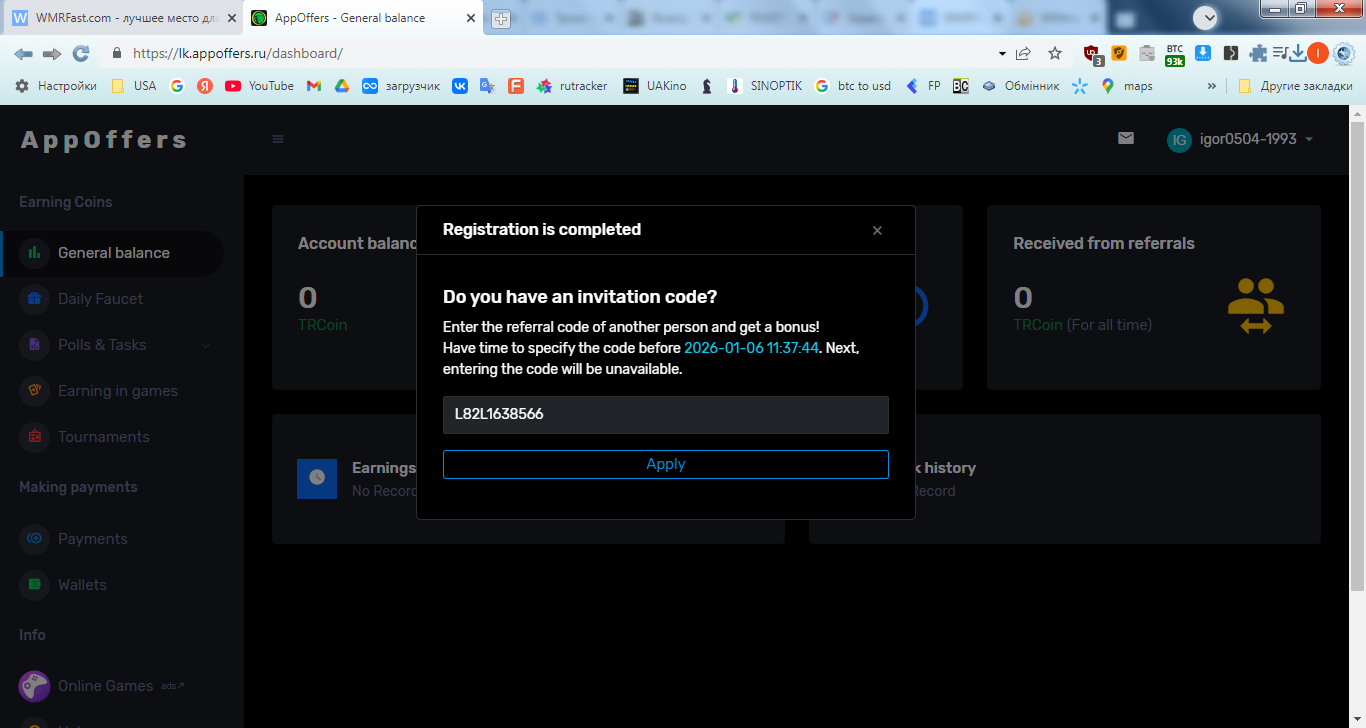
Task: Open Wallets in the sidebar
Action: click(82, 585)
